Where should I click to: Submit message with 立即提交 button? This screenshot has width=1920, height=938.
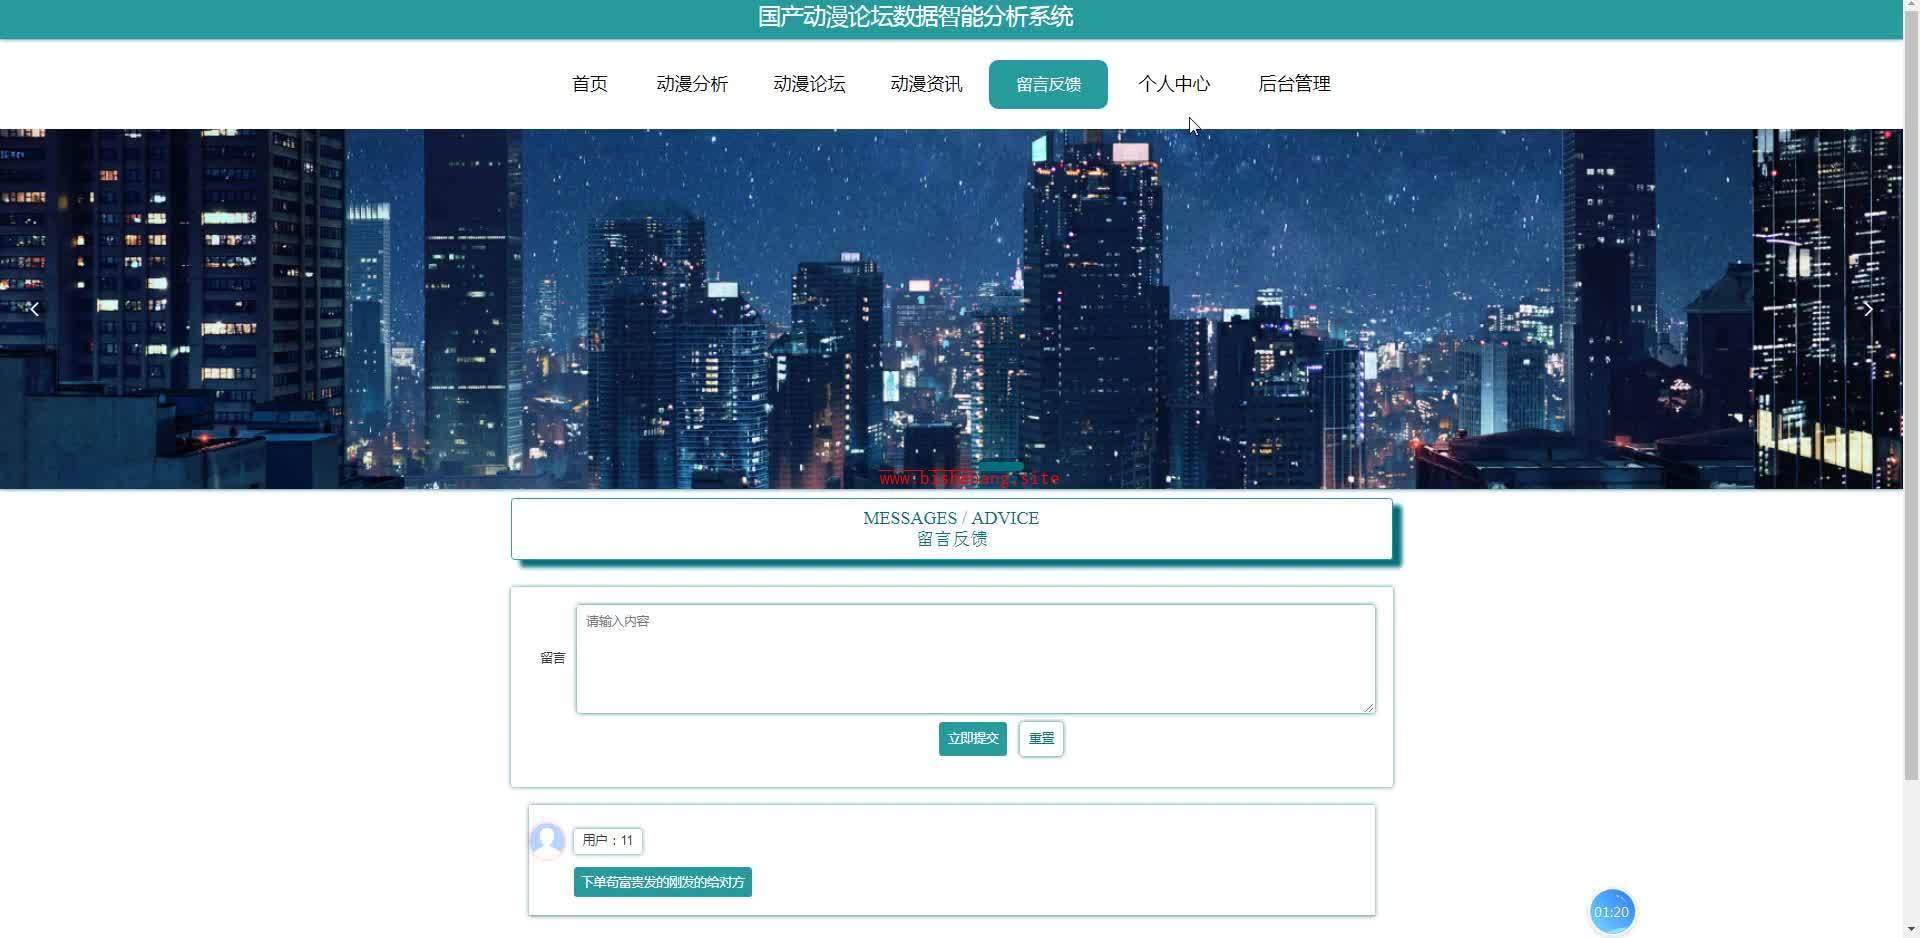click(973, 739)
